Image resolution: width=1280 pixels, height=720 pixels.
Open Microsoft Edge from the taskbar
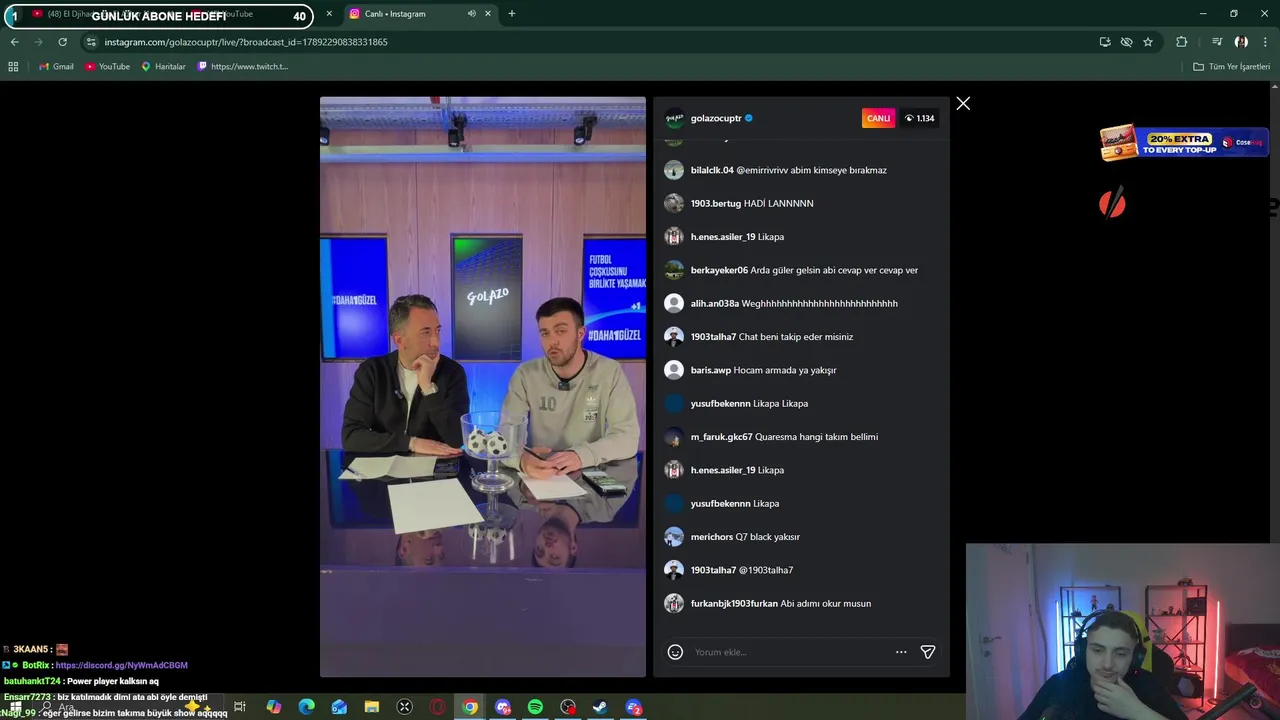point(306,707)
